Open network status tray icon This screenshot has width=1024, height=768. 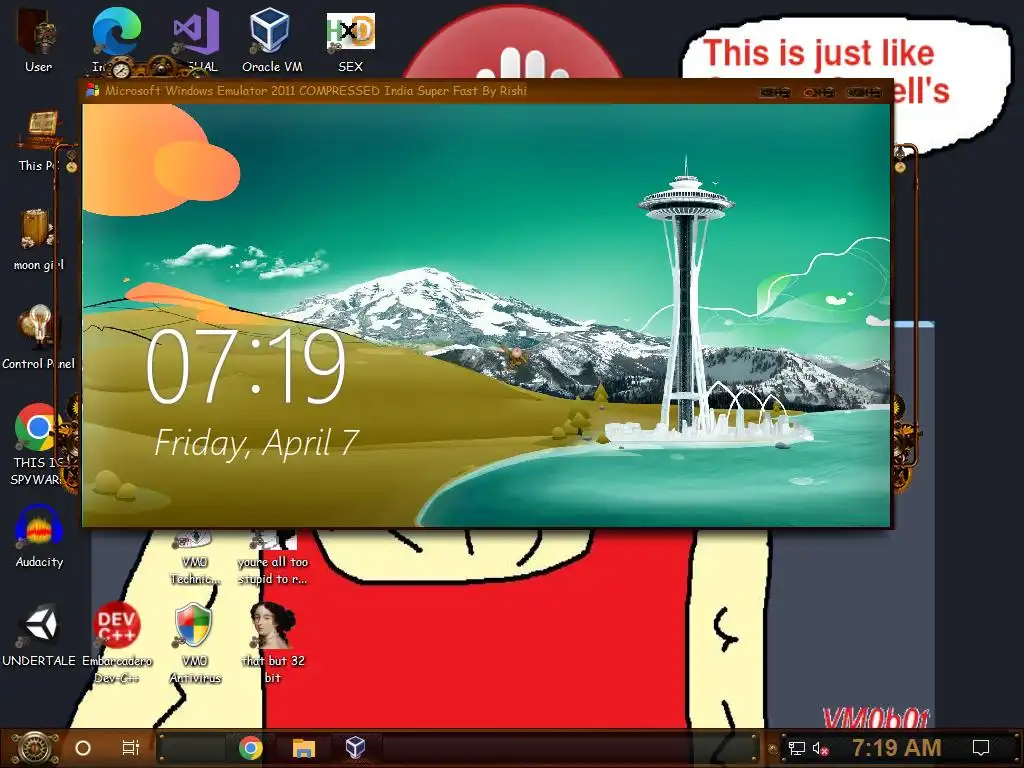click(x=797, y=748)
